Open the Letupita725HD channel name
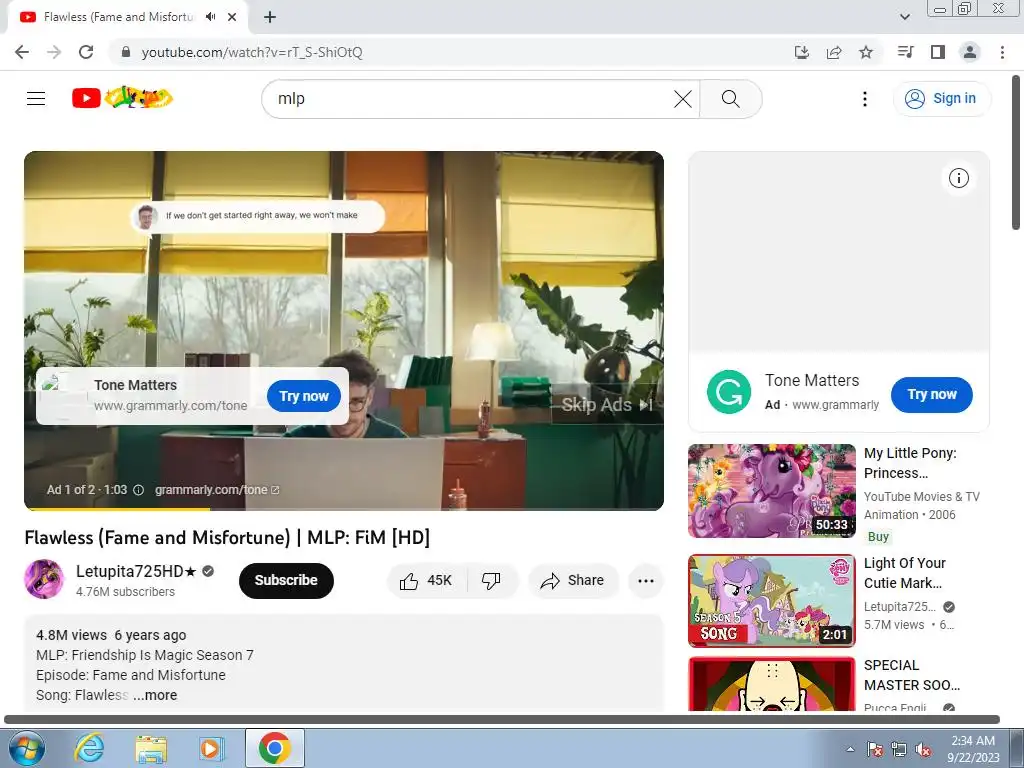The image size is (1024, 768). (x=136, y=571)
